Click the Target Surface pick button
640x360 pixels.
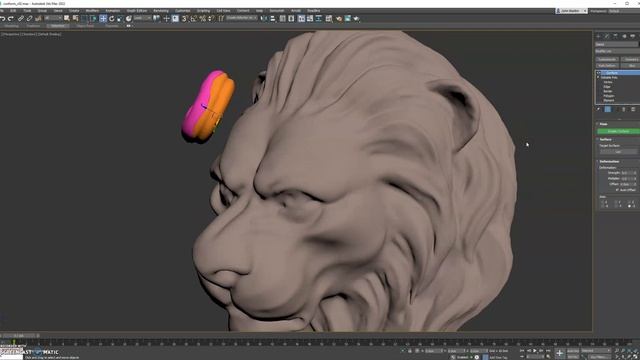point(618,152)
